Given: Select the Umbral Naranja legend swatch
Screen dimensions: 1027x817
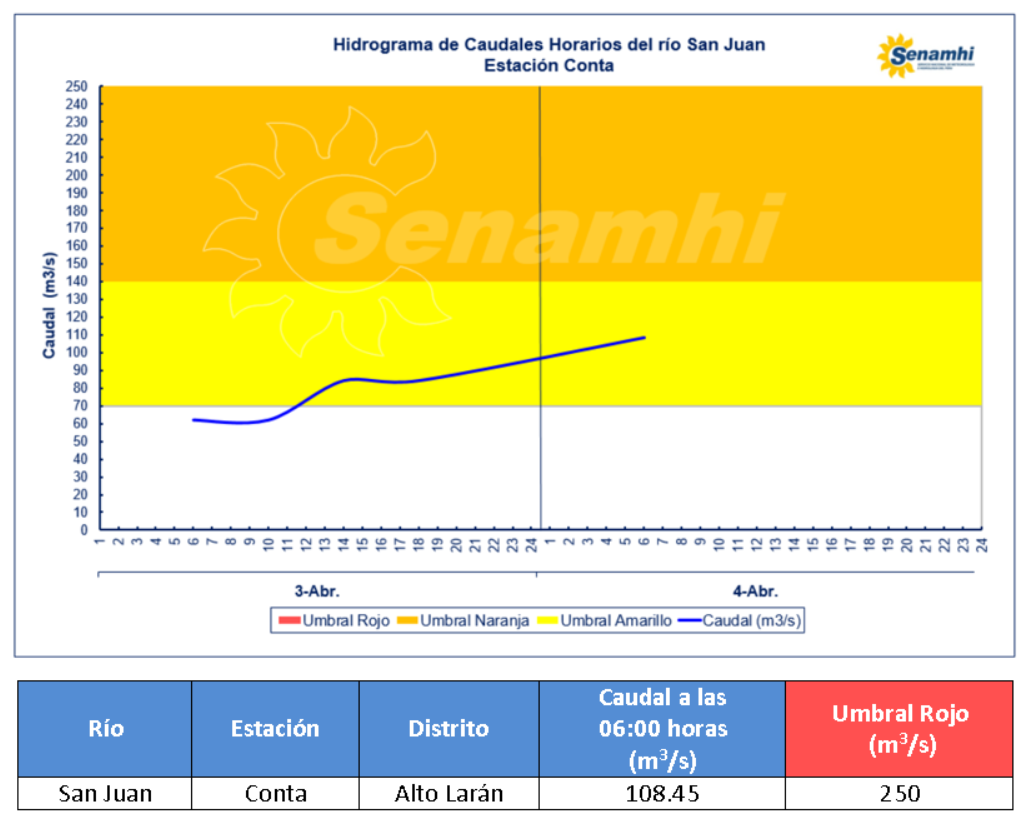Looking at the screenshot, I should tap(407, 620).
